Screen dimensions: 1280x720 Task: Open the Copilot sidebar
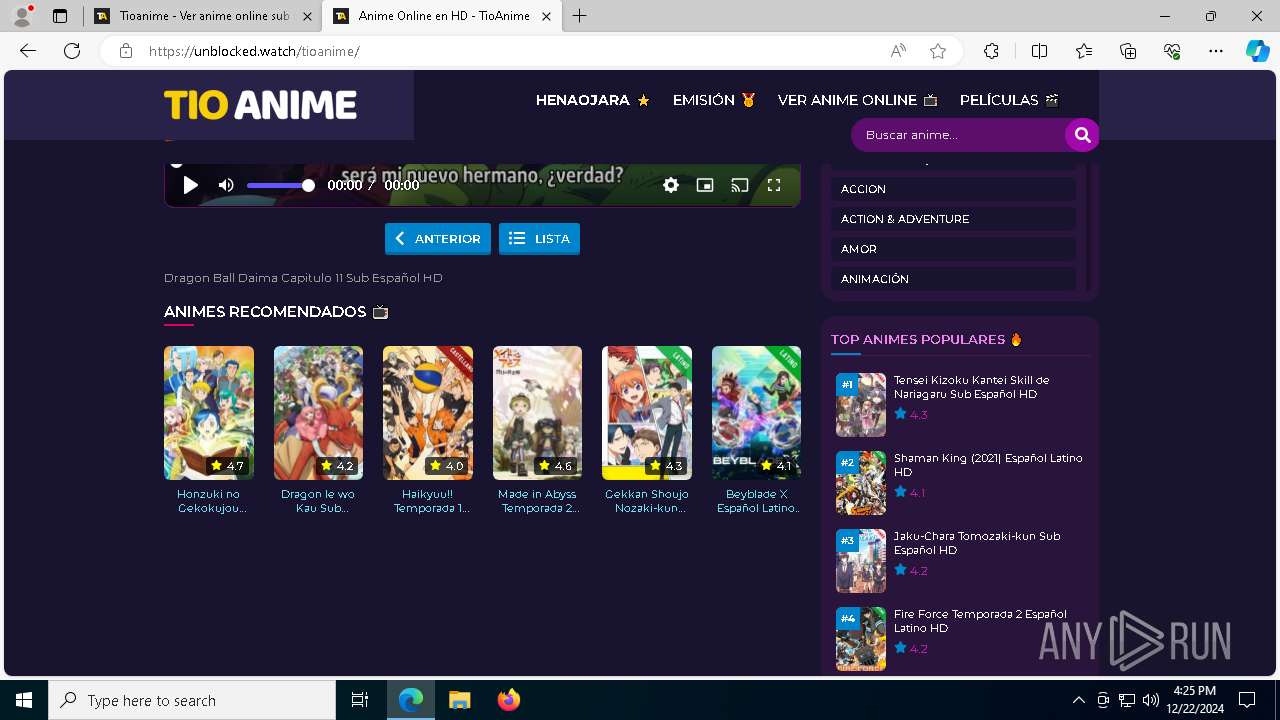point(1257,51)
